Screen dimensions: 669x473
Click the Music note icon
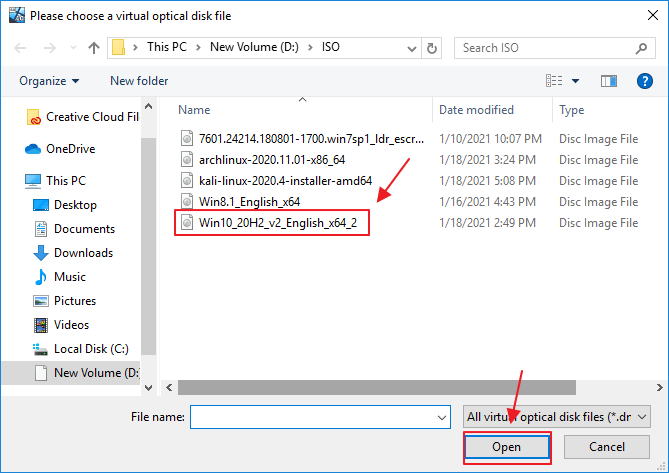click(x=41, y=277)
